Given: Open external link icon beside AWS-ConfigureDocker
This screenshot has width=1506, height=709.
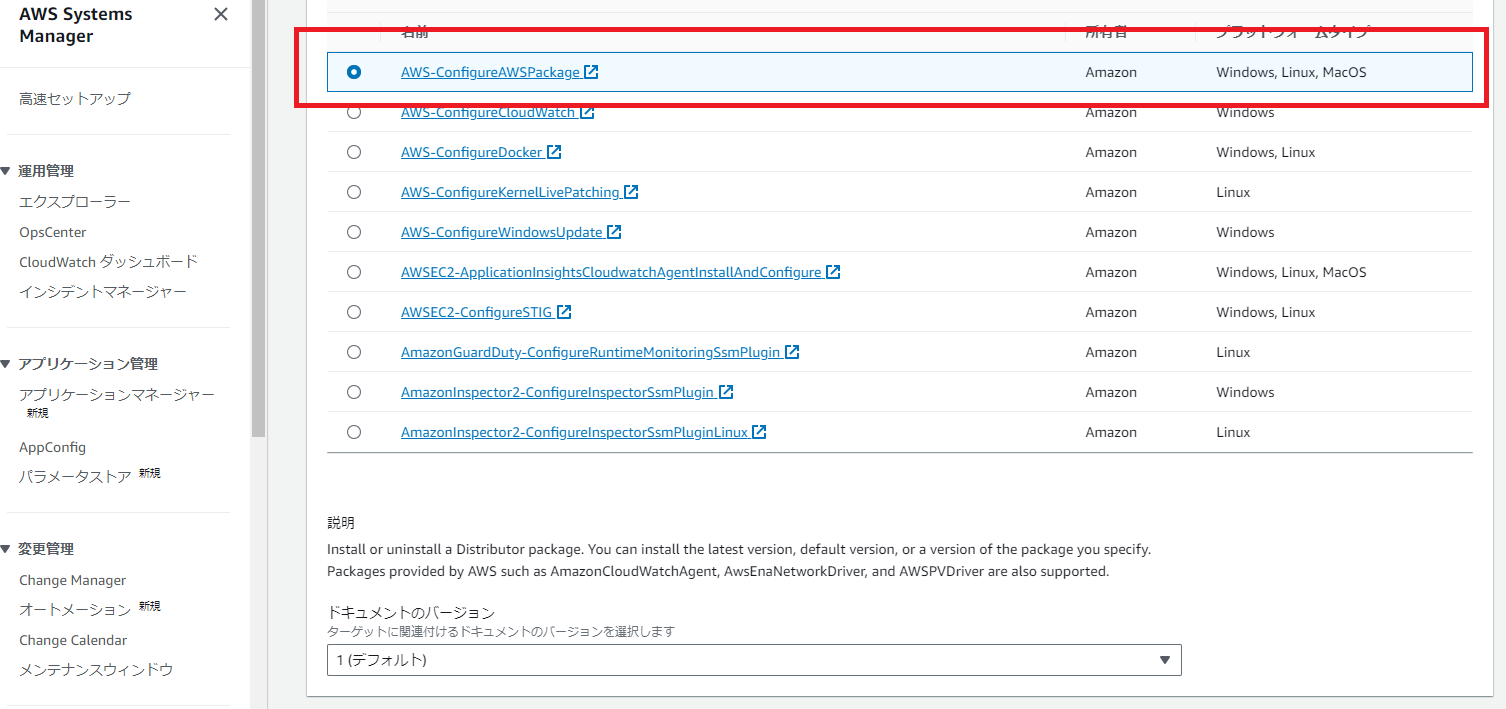Looking at the screenshot, I should 554,152.
